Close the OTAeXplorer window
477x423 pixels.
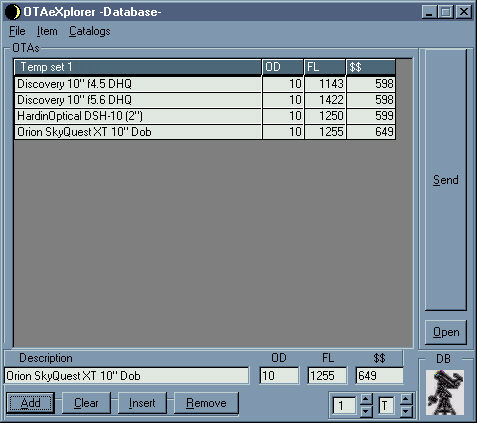(464, 12)
